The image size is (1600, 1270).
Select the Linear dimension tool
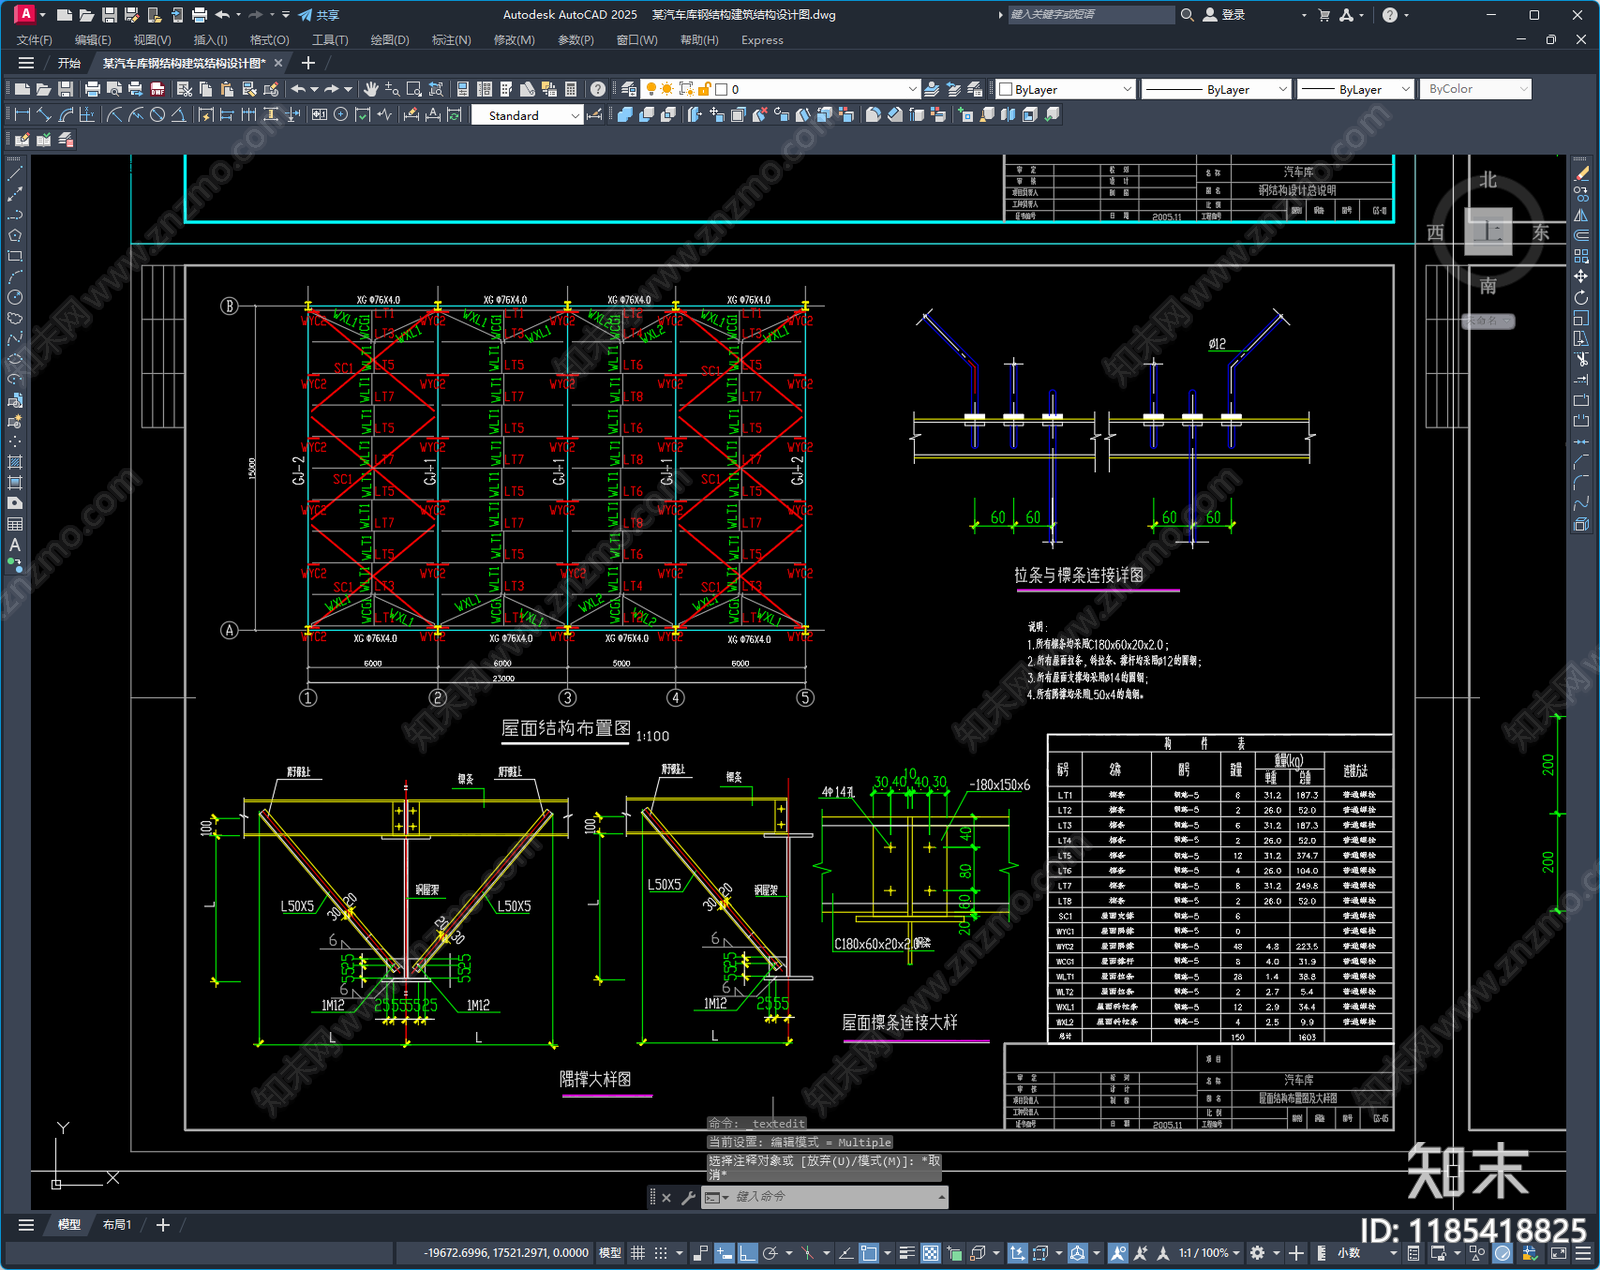22,115
